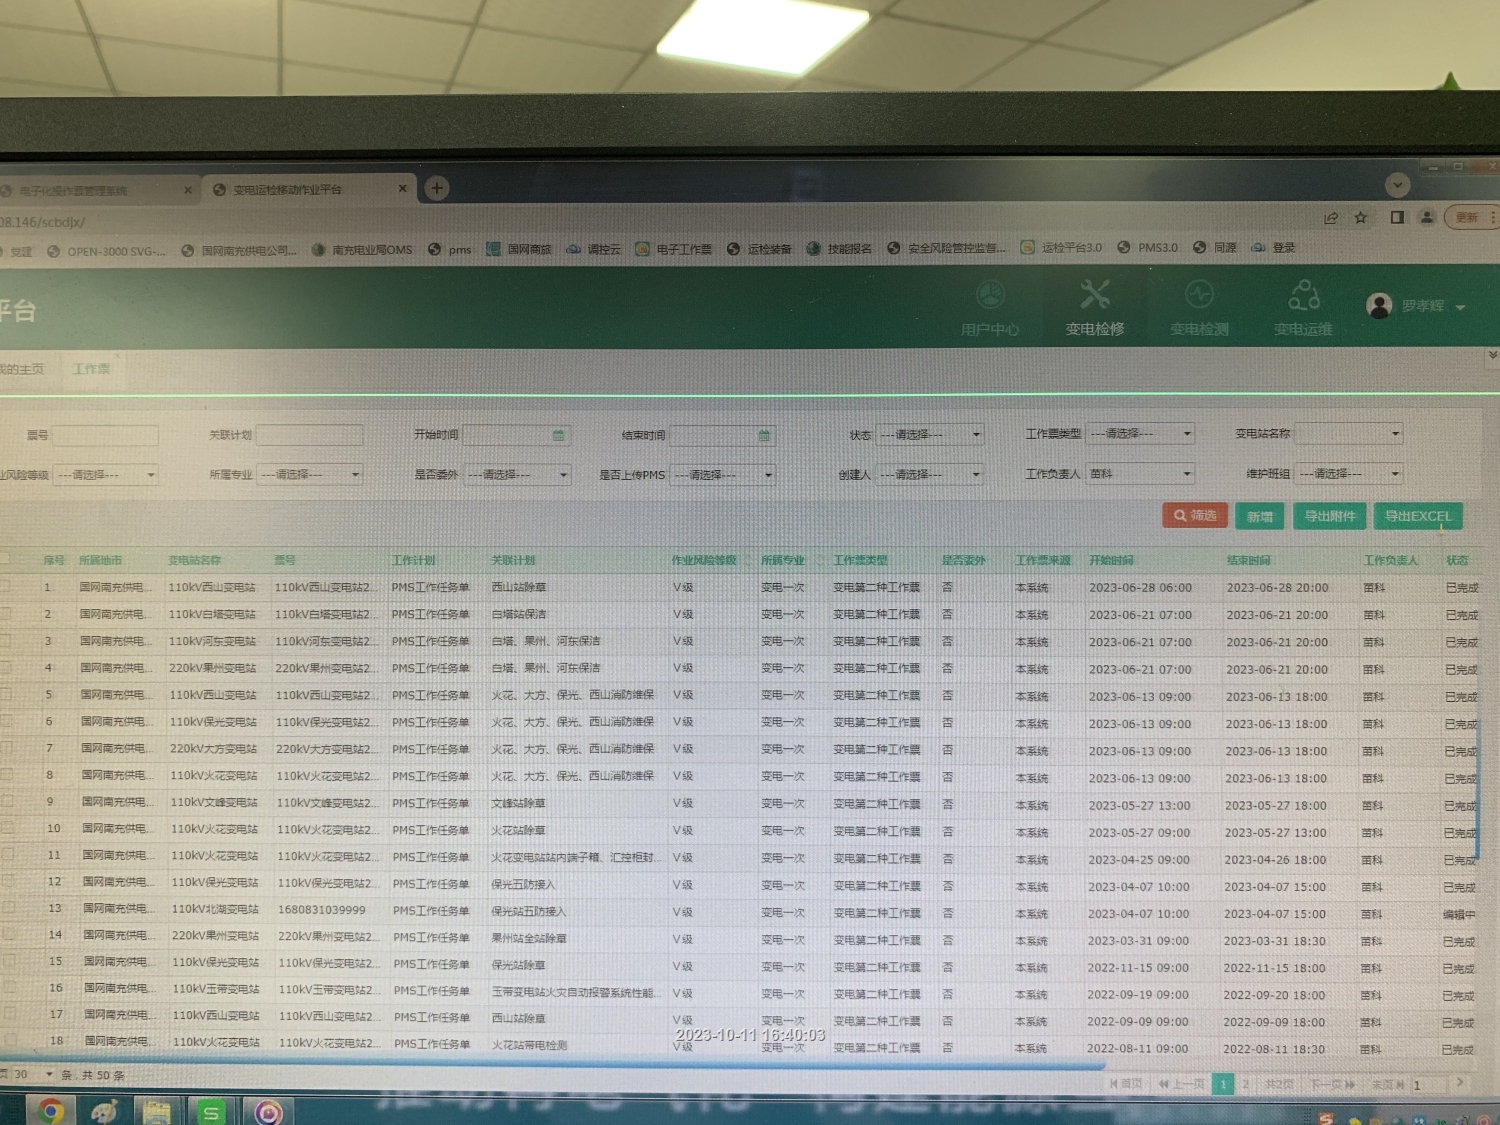Open the green S app in taskbar
Screen dimensions: 1500x1125
pos(210,1112)
